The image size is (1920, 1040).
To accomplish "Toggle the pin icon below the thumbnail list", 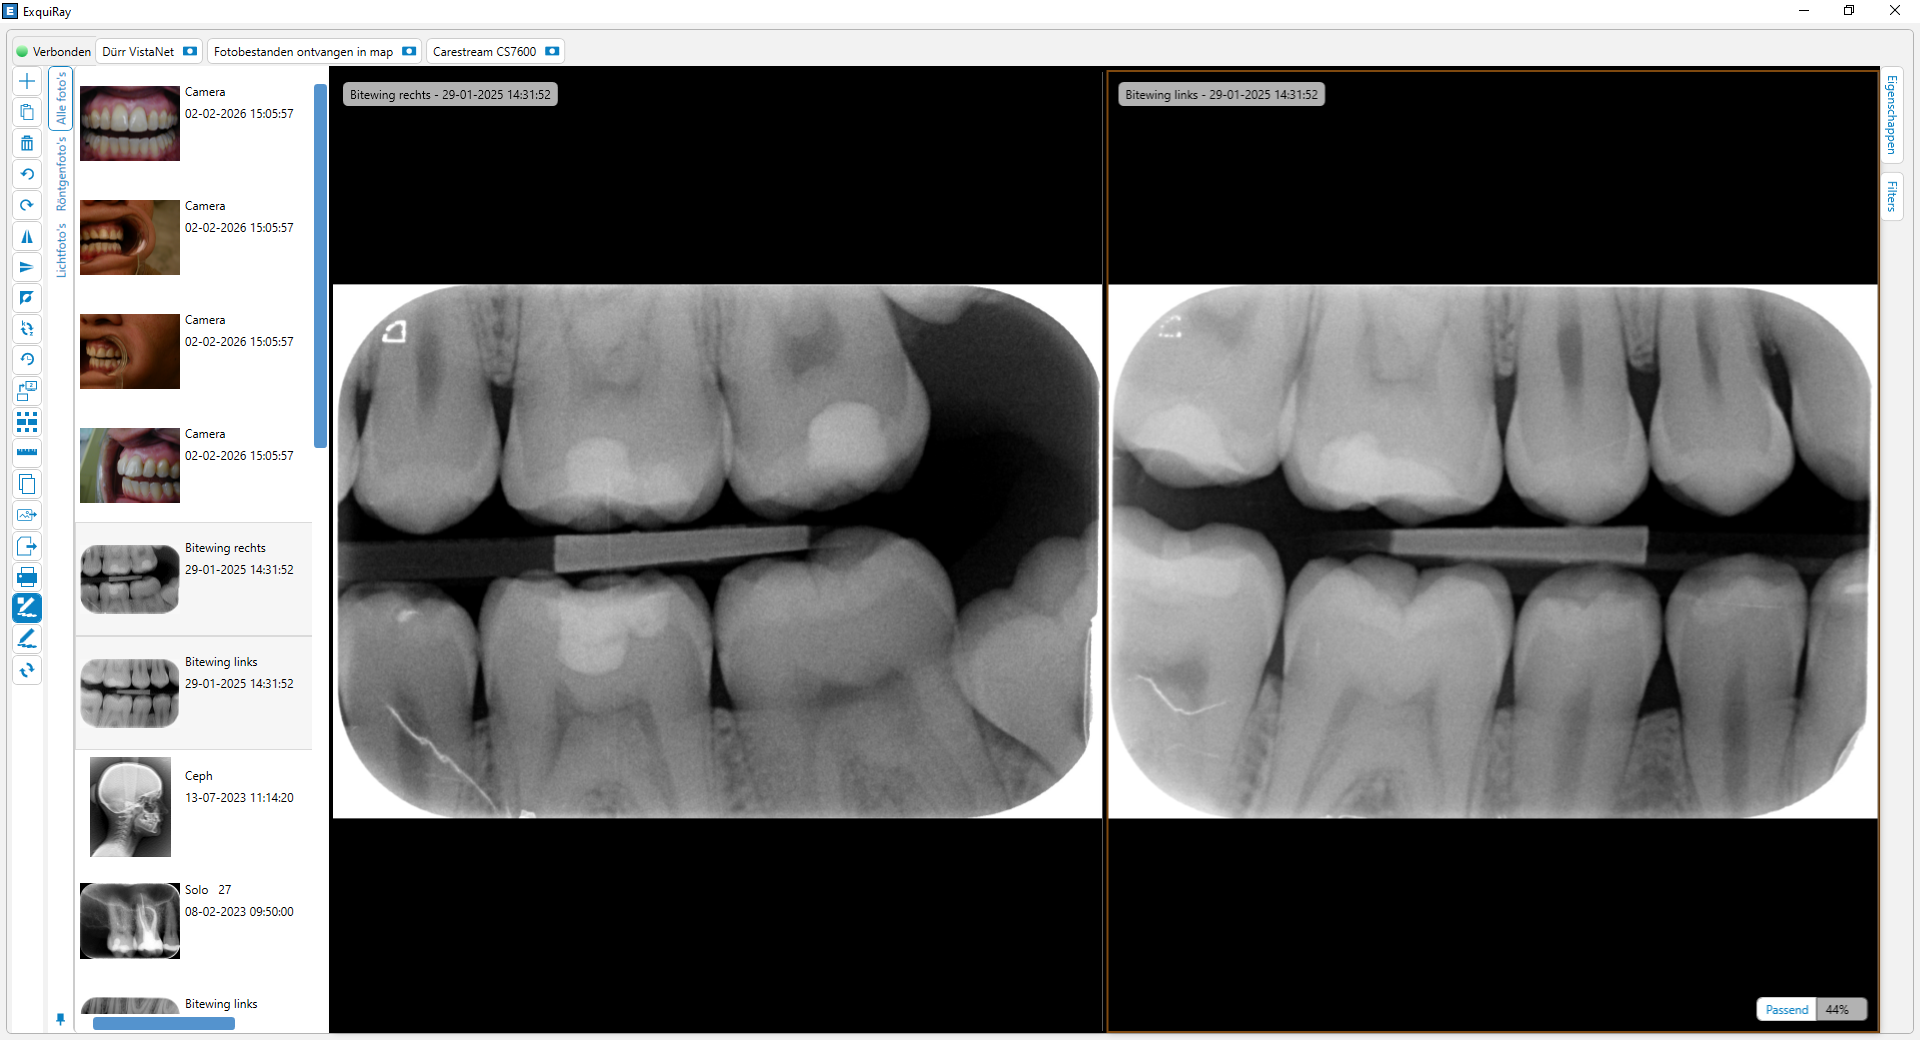I will [x=60, y=1019].
